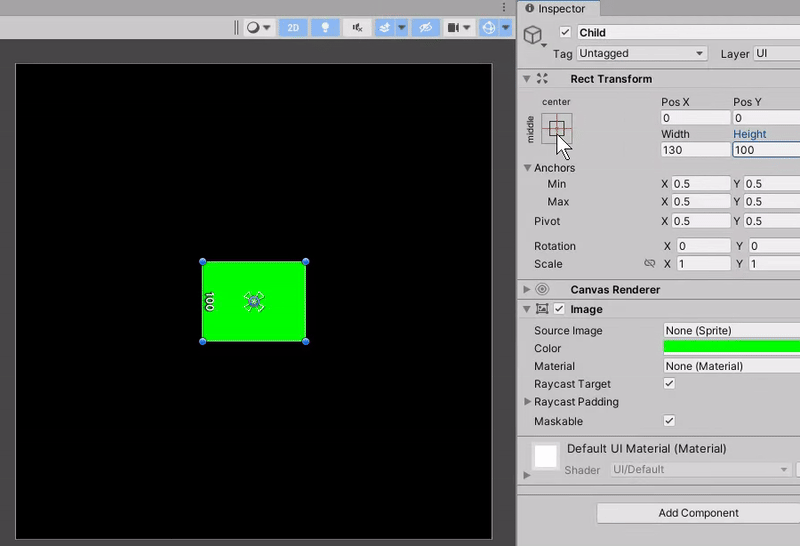Toggle scene audio mute icon
The width and height of the screenshot is (800, 546).
[357, 28]
